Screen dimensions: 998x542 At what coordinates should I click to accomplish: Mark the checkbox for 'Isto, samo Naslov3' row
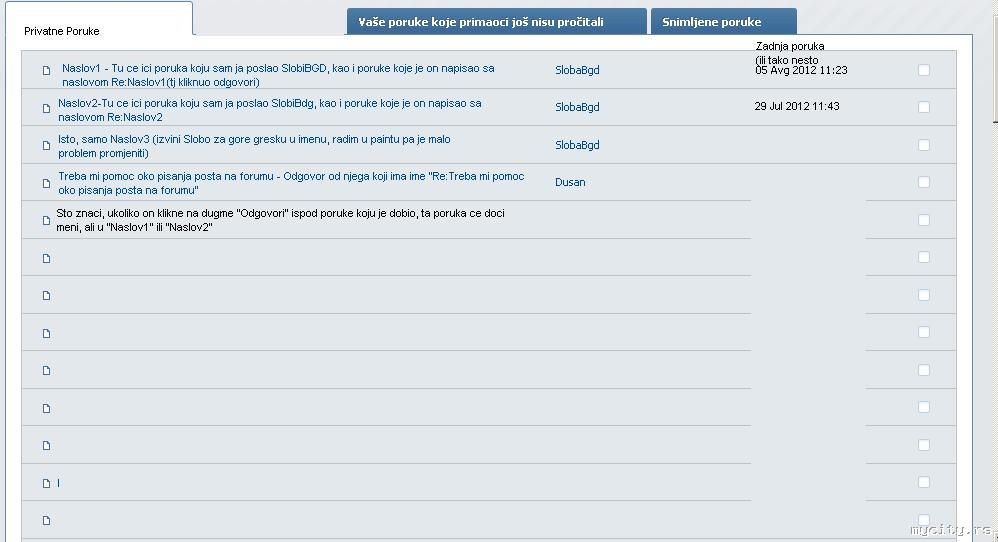point(923,145)
